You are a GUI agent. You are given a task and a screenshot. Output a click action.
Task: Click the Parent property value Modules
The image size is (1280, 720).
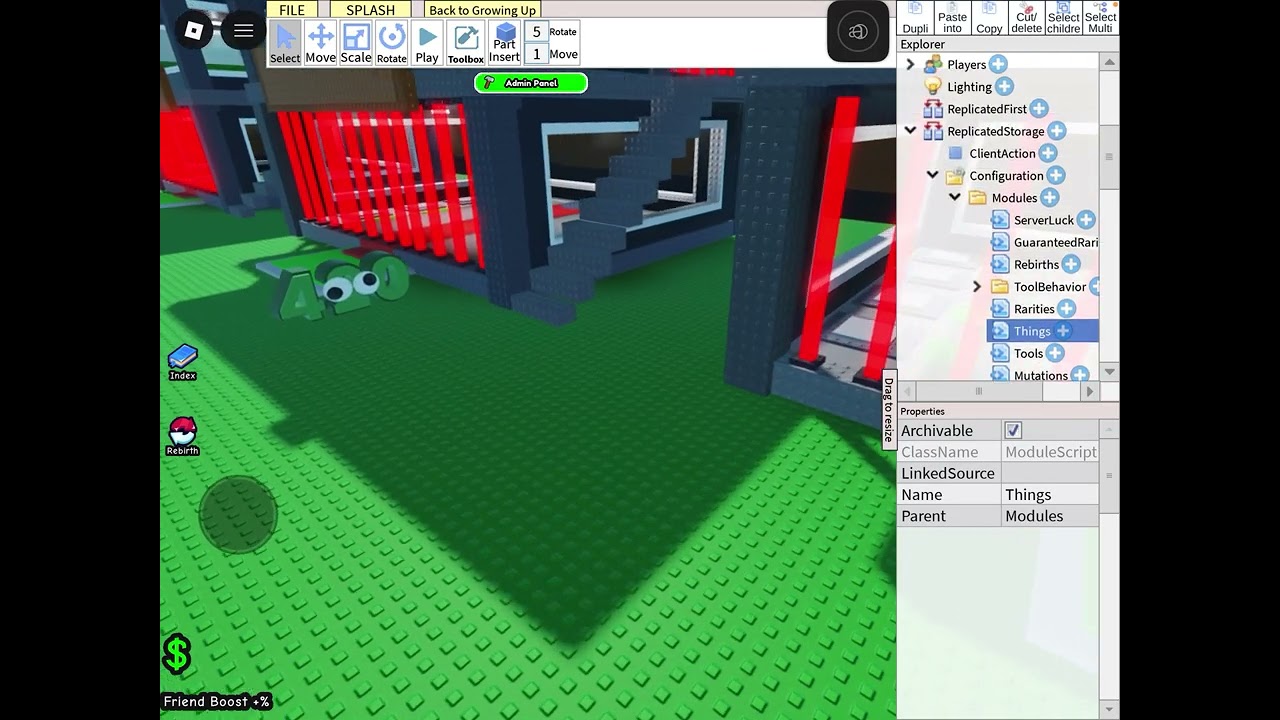[x=1050, y=516]
